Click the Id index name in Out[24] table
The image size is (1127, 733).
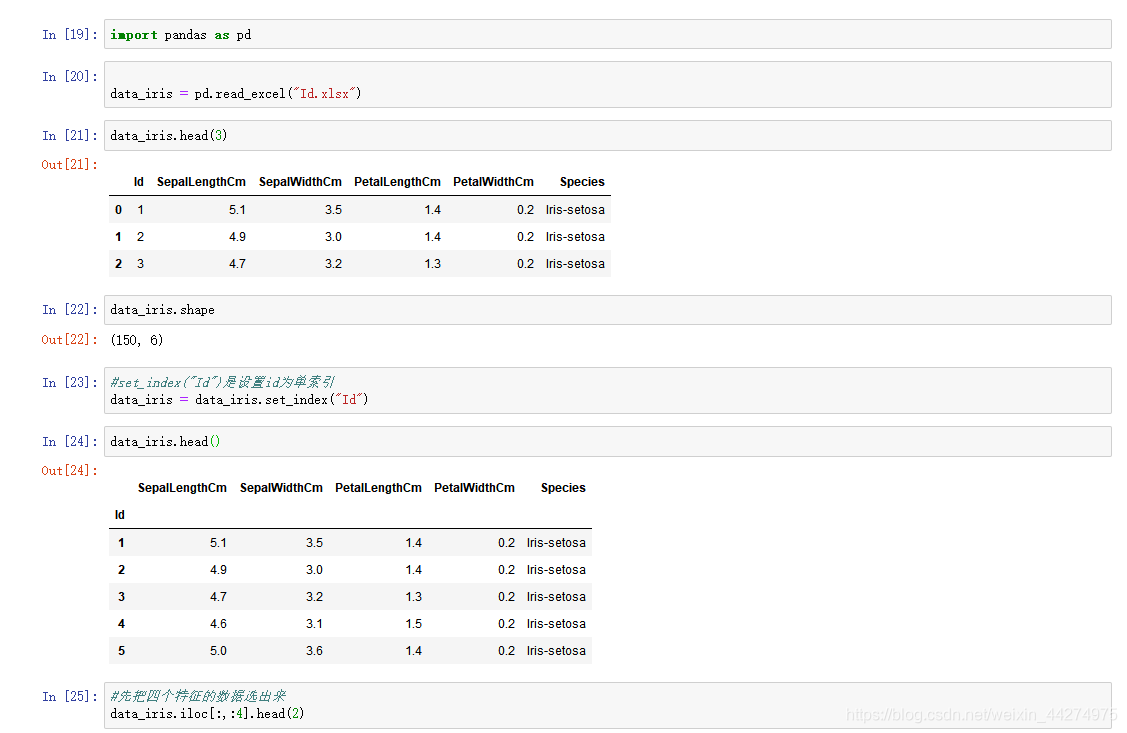pos(119,515)
